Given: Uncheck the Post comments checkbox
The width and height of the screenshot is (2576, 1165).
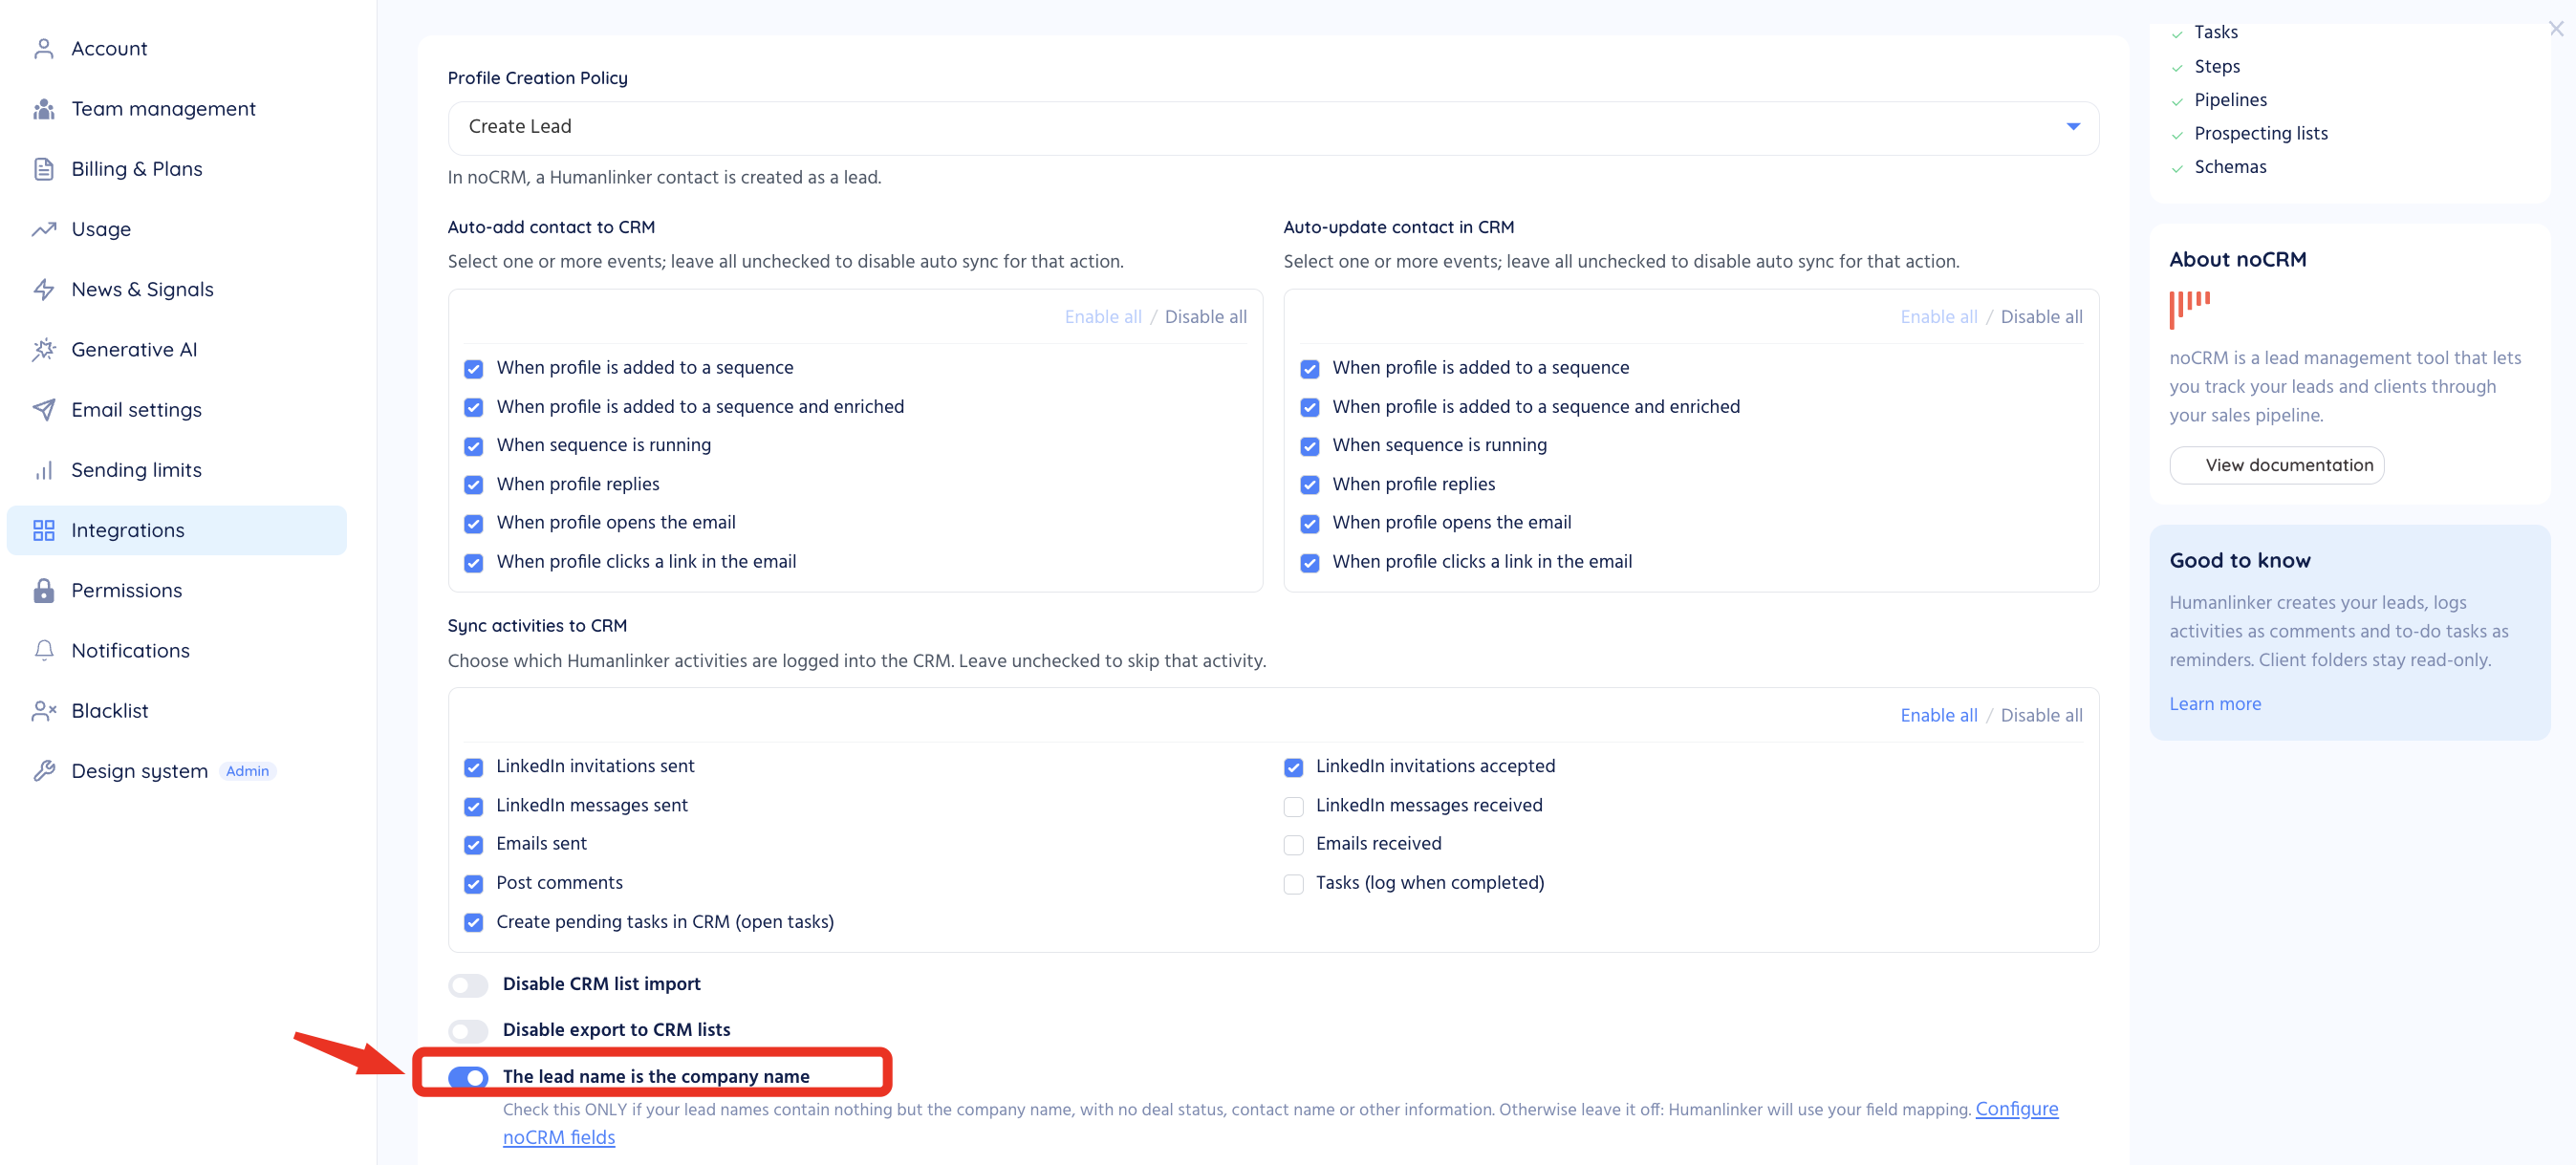Looking at the screenshot, I should [473, 884].
